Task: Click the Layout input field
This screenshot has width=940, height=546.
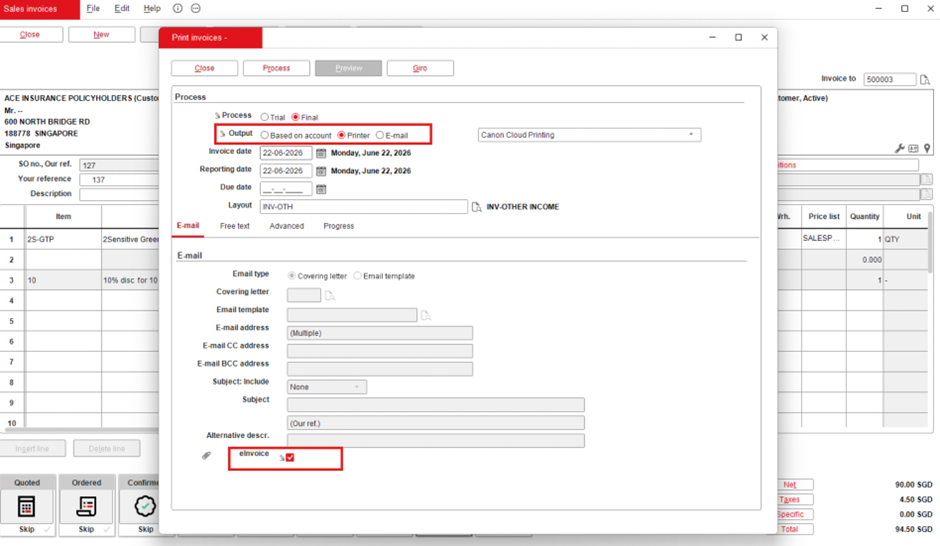Action: [x=363, y=207]
